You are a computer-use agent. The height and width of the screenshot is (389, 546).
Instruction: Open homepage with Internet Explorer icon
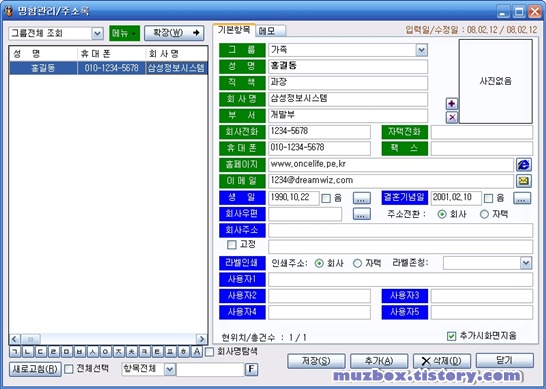[524, 164]
